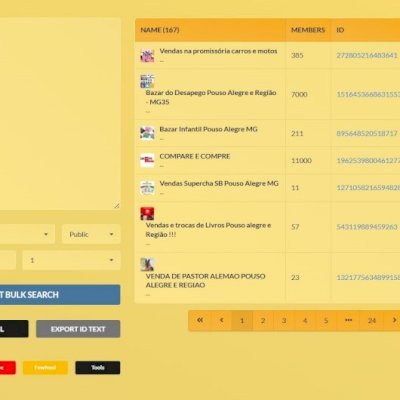The width and height of the screenshot is (400, 400).
Task: Open the dropdown showing value 1
Action: [x=71, y=260]
